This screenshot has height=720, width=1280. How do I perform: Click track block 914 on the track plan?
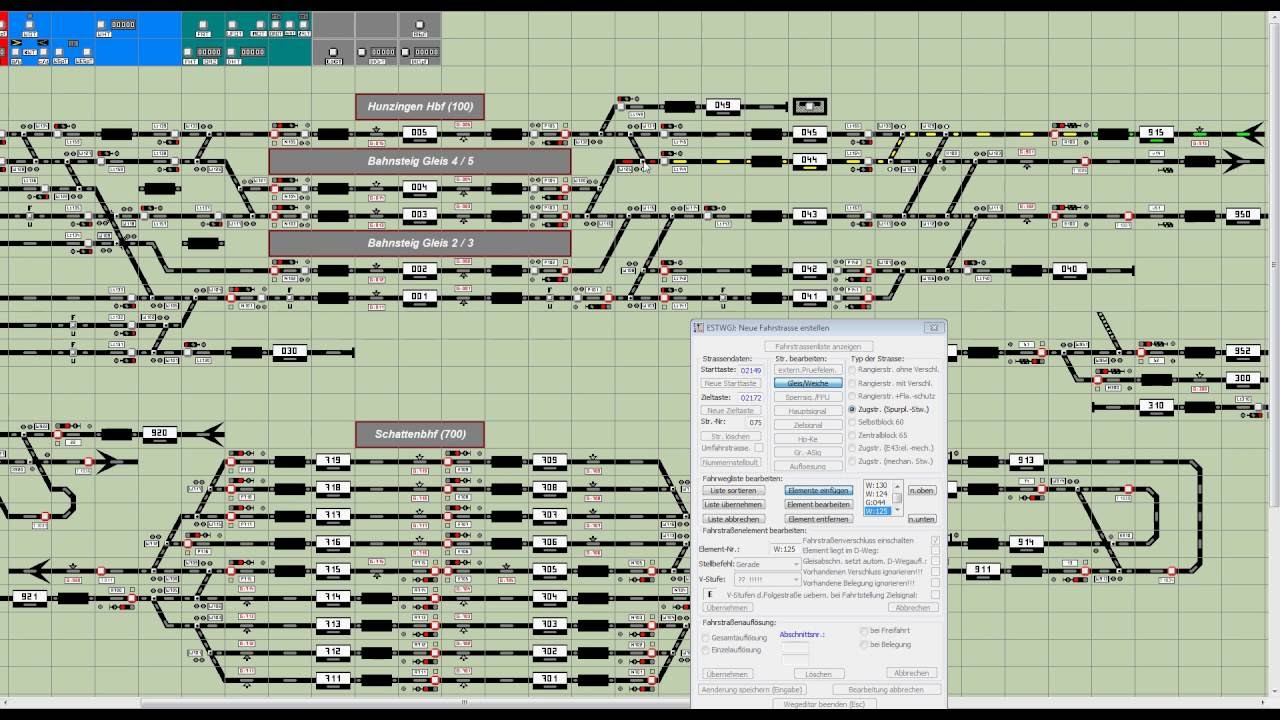[x=1027, y=543]
